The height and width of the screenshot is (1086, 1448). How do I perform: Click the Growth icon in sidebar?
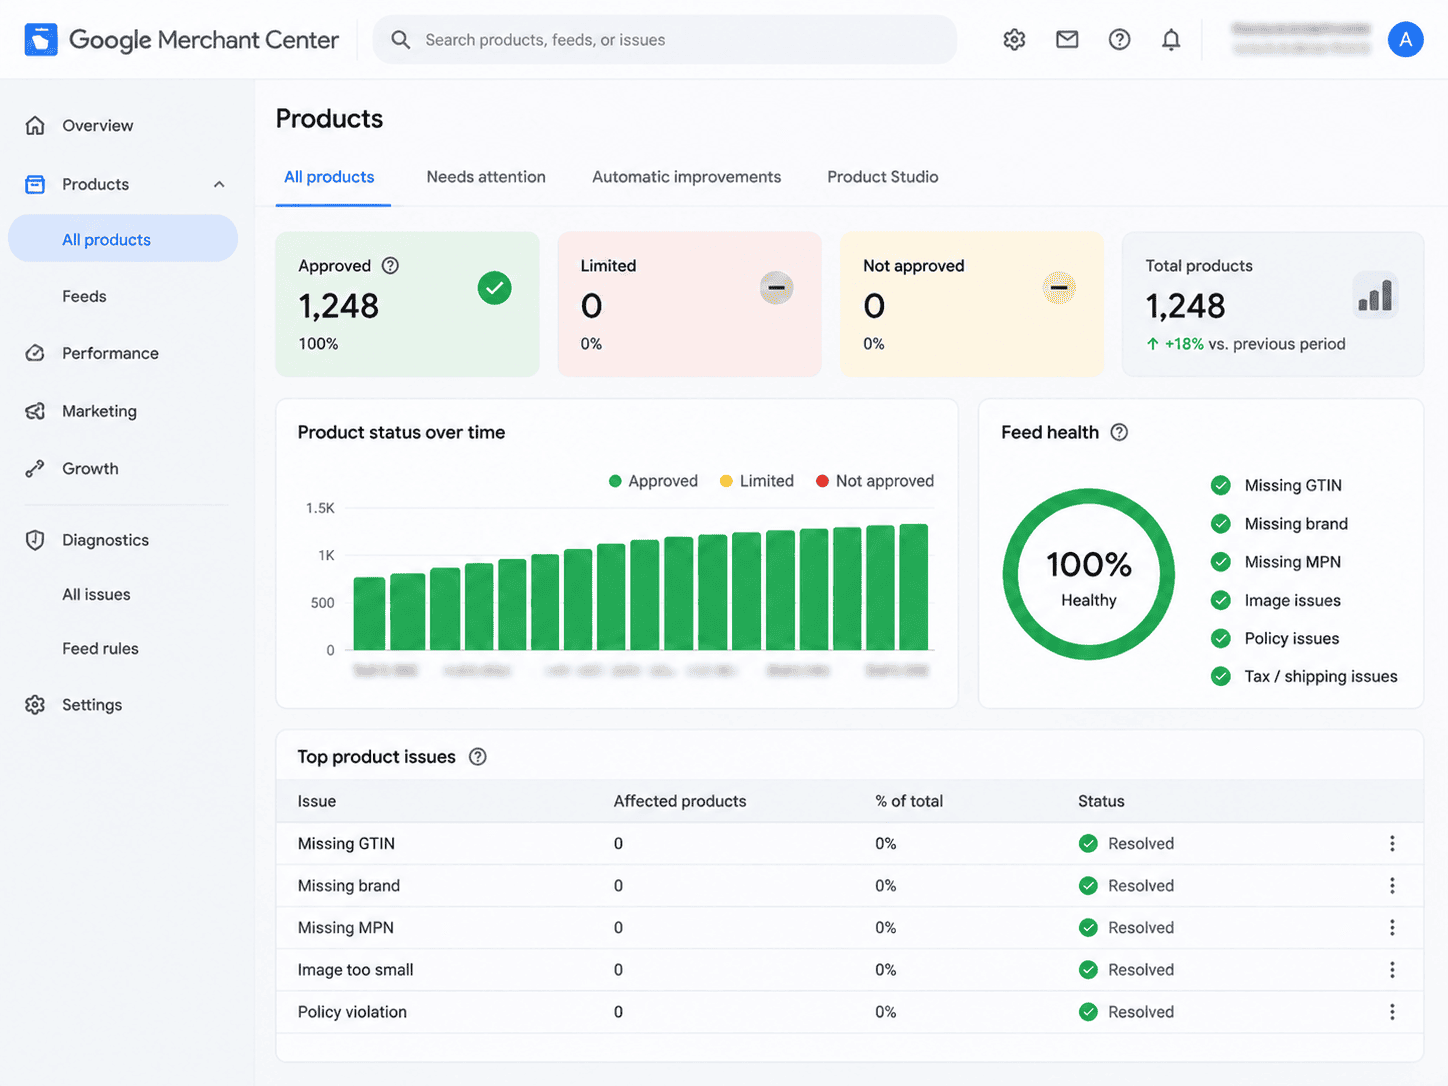[35, 468]
